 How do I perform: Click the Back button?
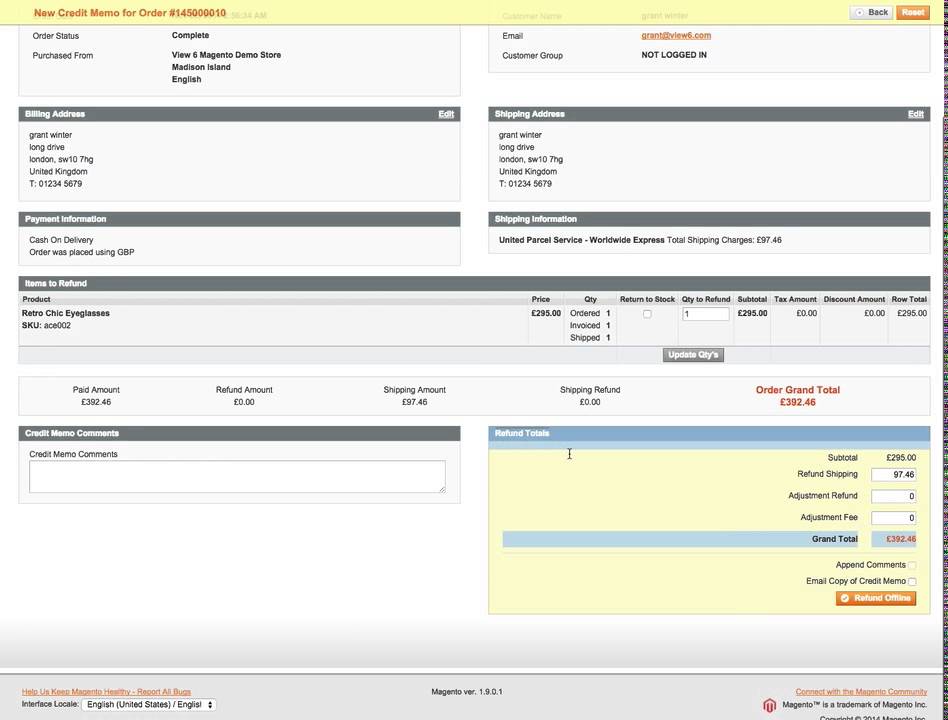(871, 12)
